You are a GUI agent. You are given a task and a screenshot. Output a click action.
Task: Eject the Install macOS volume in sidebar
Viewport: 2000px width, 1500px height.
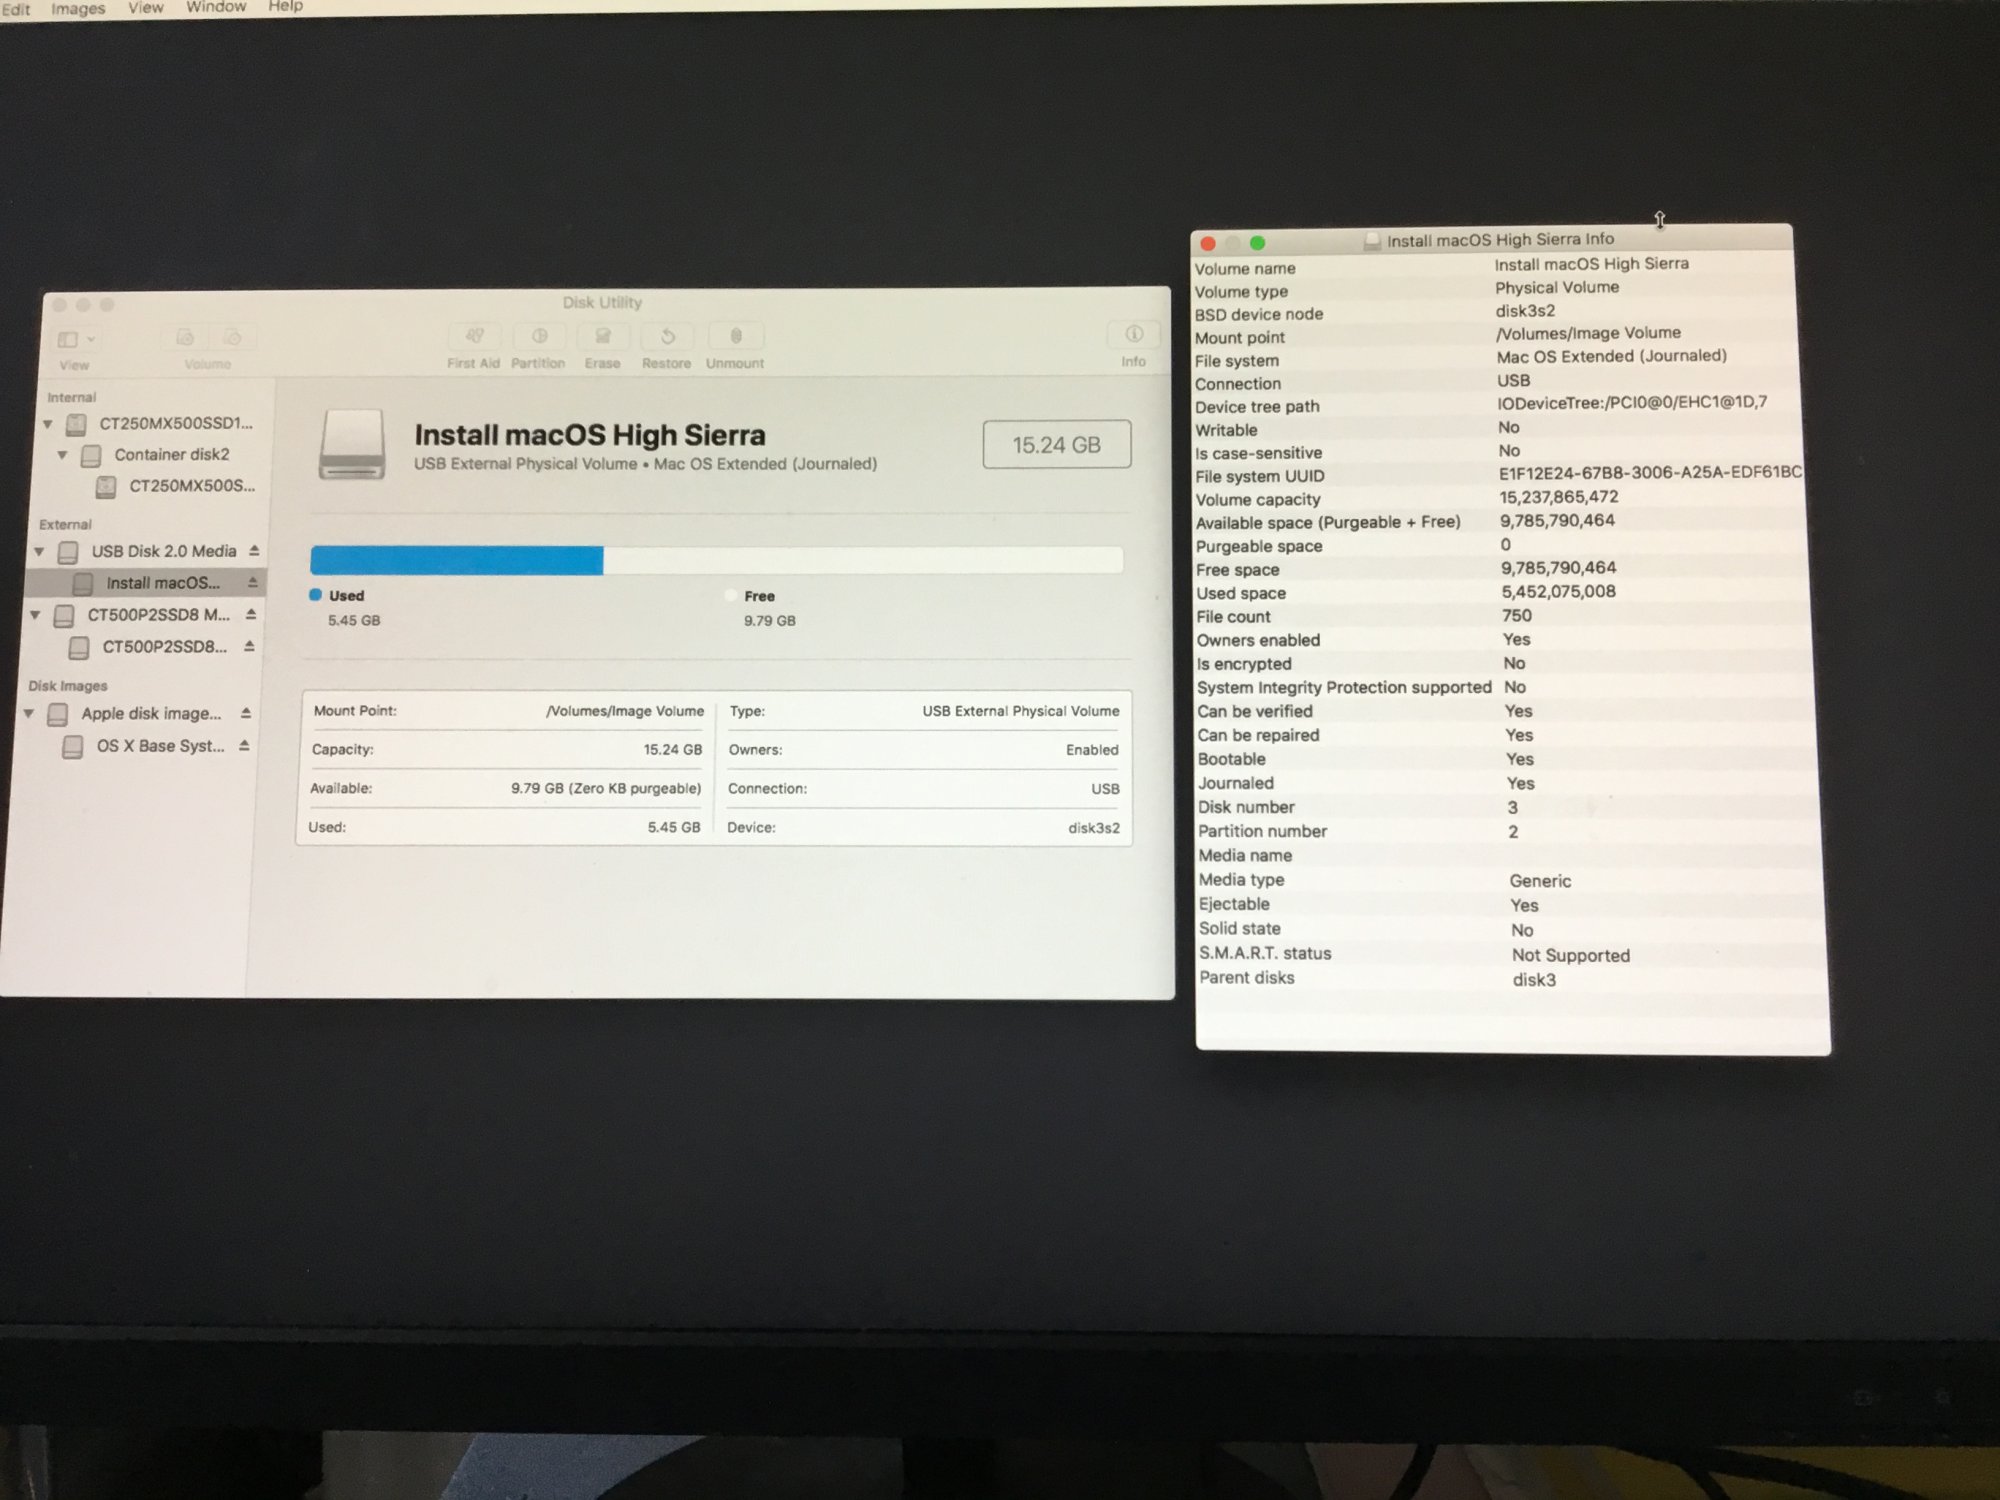pos(252,582)
